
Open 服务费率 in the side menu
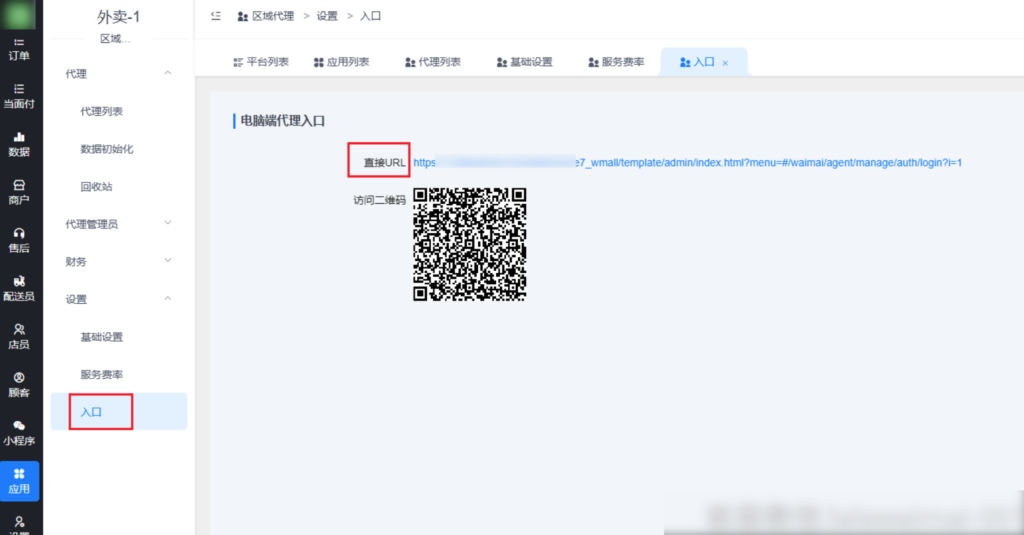click(x=101, y=375)
